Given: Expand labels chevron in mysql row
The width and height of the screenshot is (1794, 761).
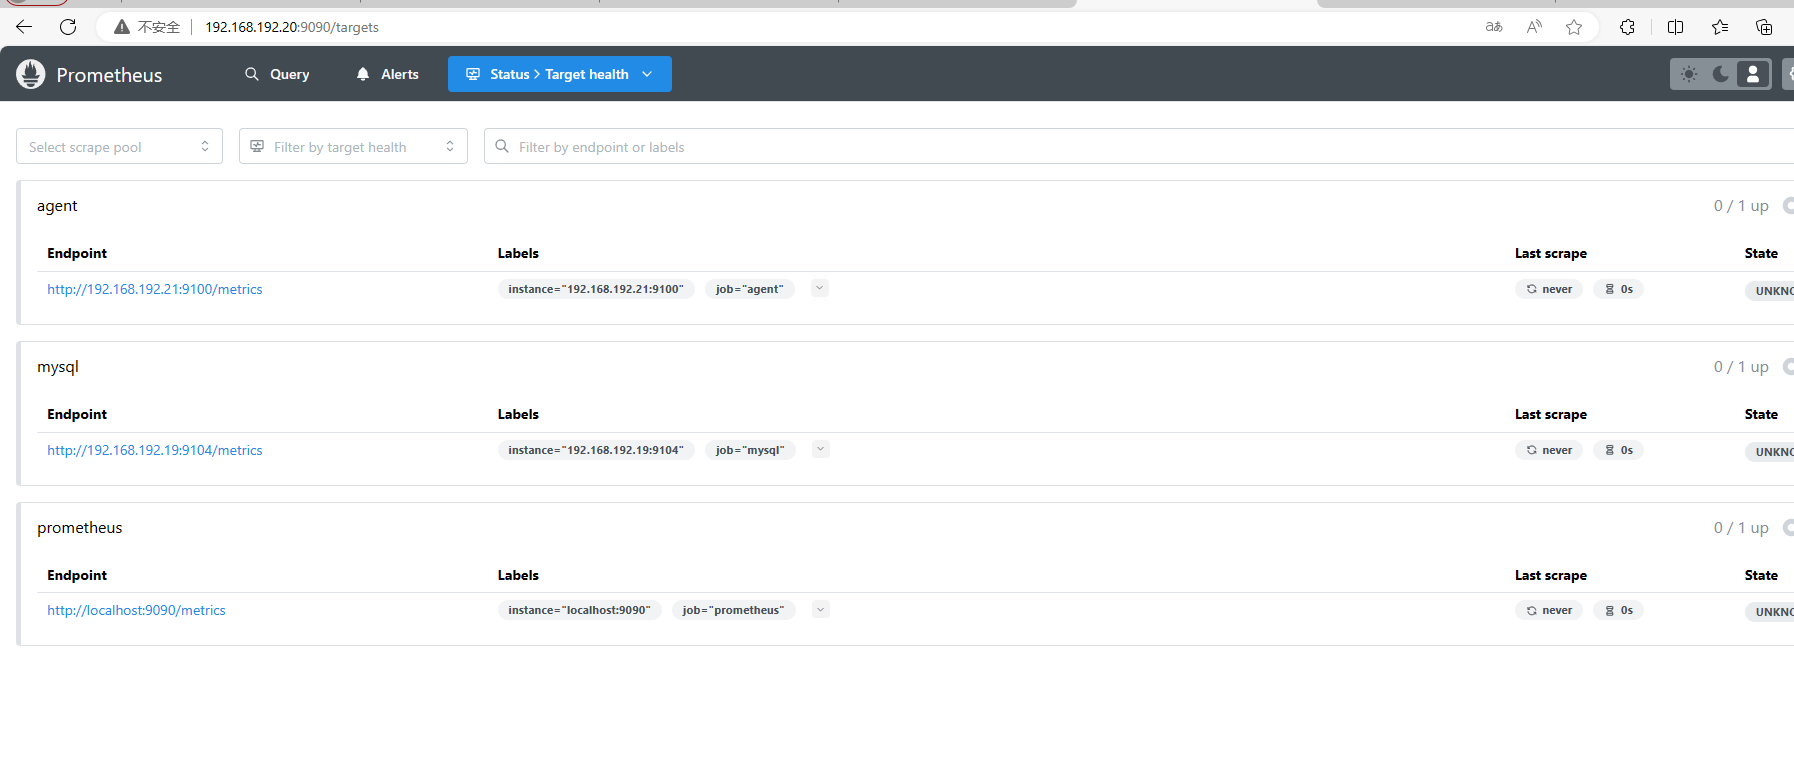Looking at the screenshot, I should (x=820, y=449).
